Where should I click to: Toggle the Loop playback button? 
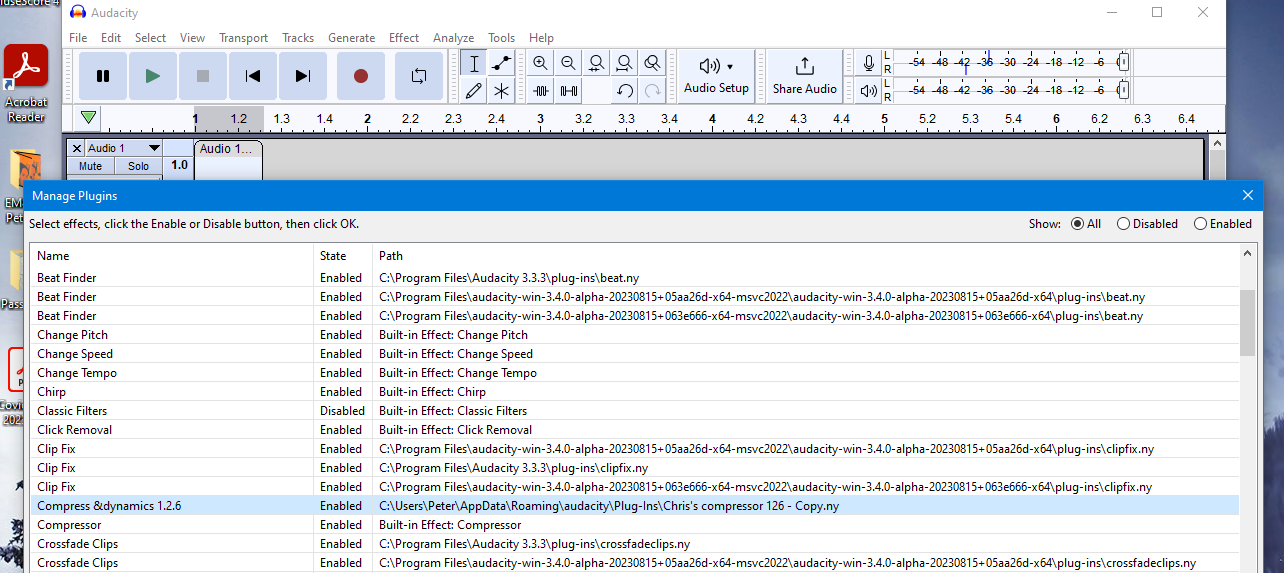pos(419,76)
